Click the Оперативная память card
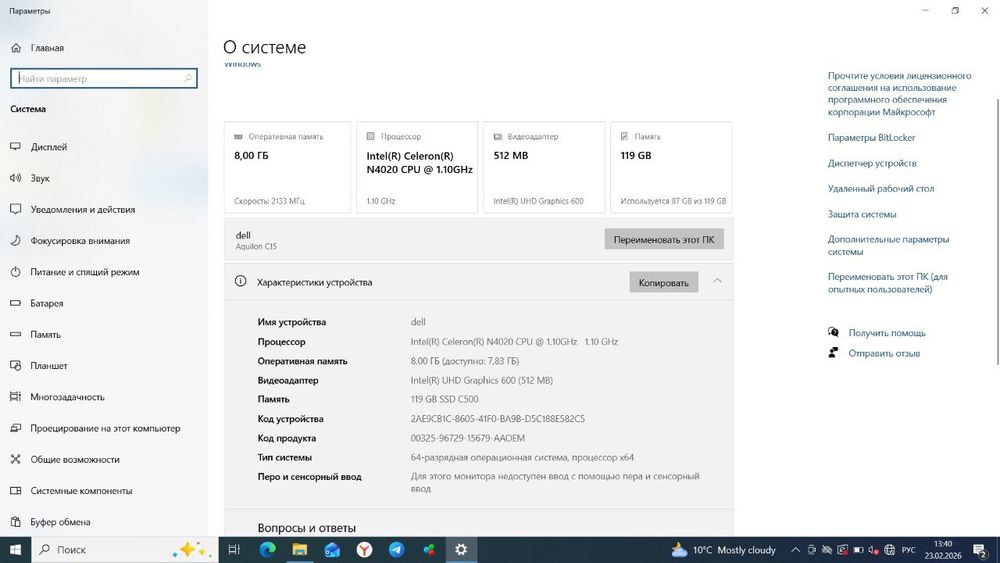 [x=287, y=167]
